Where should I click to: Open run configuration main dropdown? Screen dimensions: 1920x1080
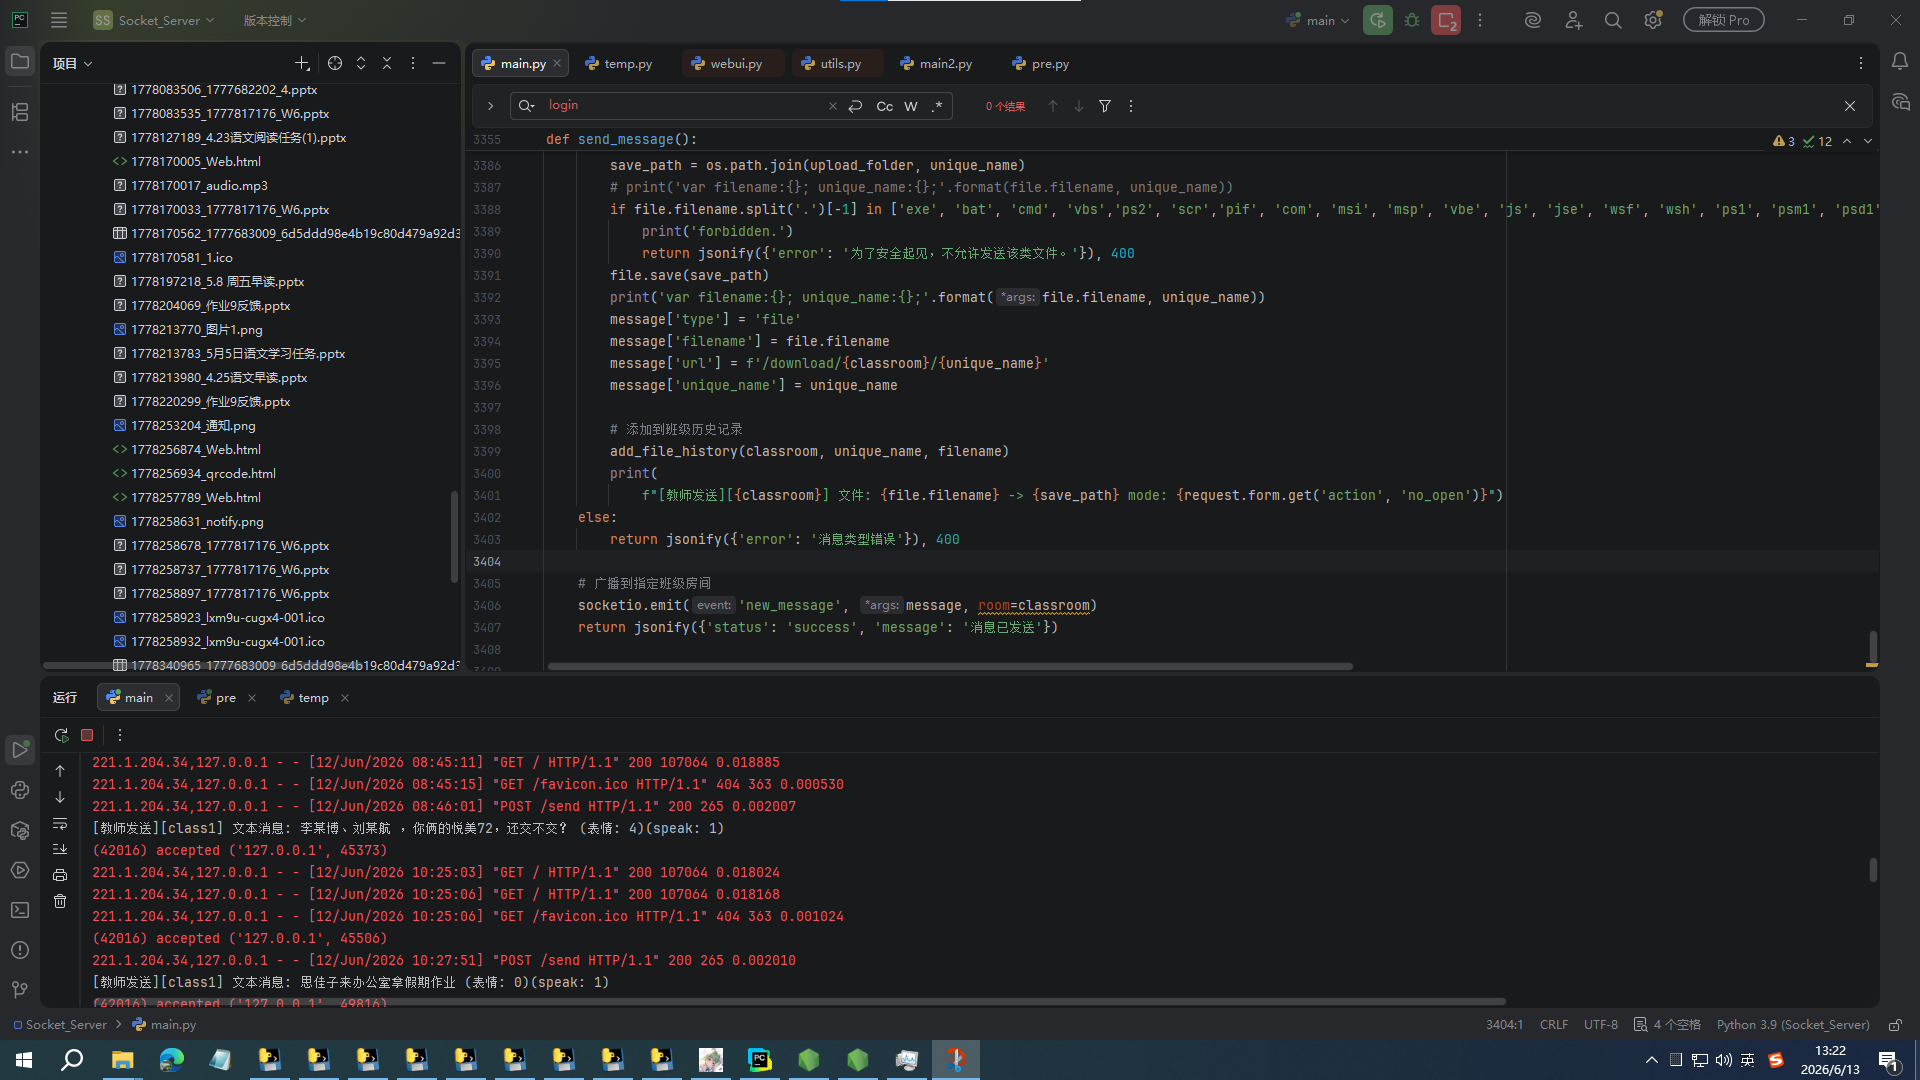[x=1318, y=20]
